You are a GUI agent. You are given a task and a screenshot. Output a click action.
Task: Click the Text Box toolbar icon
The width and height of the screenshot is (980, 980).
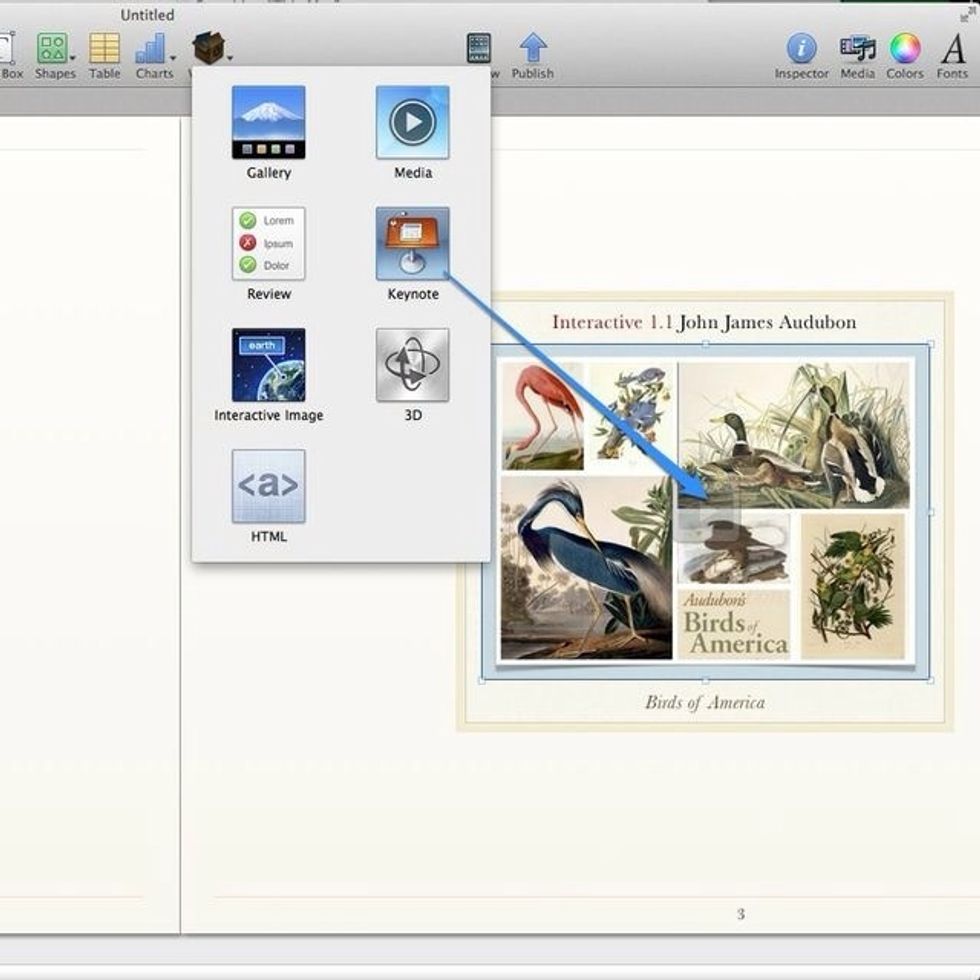6,49
